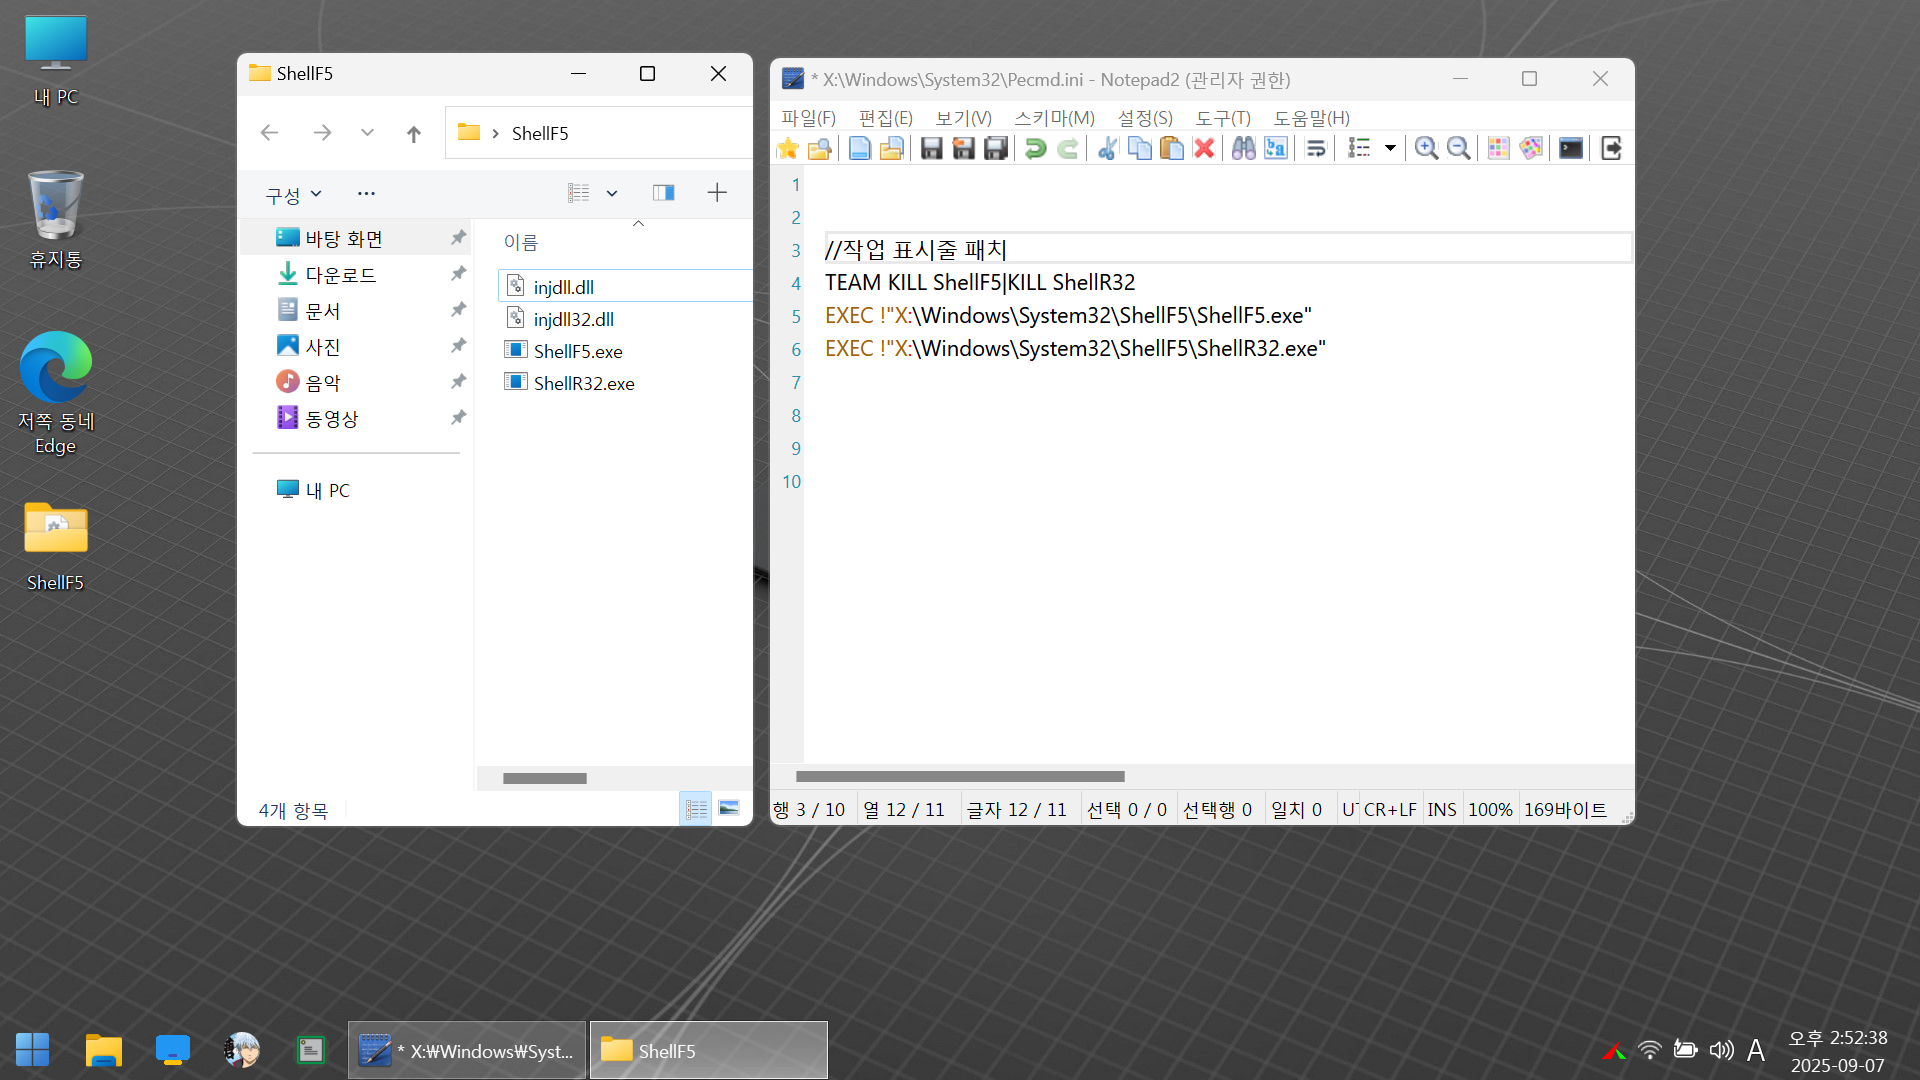The height and width of the screenshot is (1080, 1920).
Task: Open 다운로드 in navigation pane
Action: (x=340, y=275)
